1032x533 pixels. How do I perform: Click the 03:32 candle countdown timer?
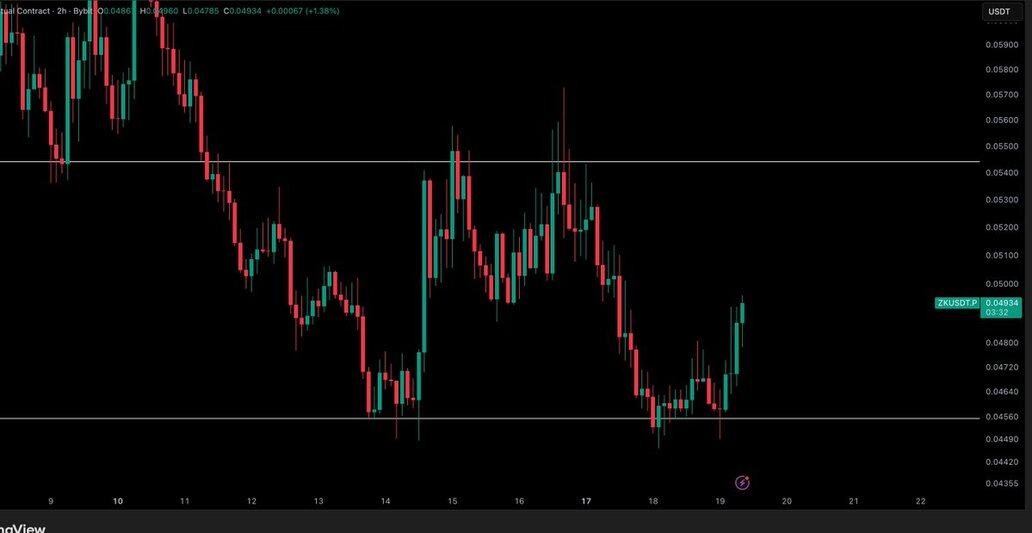(996, 313)
